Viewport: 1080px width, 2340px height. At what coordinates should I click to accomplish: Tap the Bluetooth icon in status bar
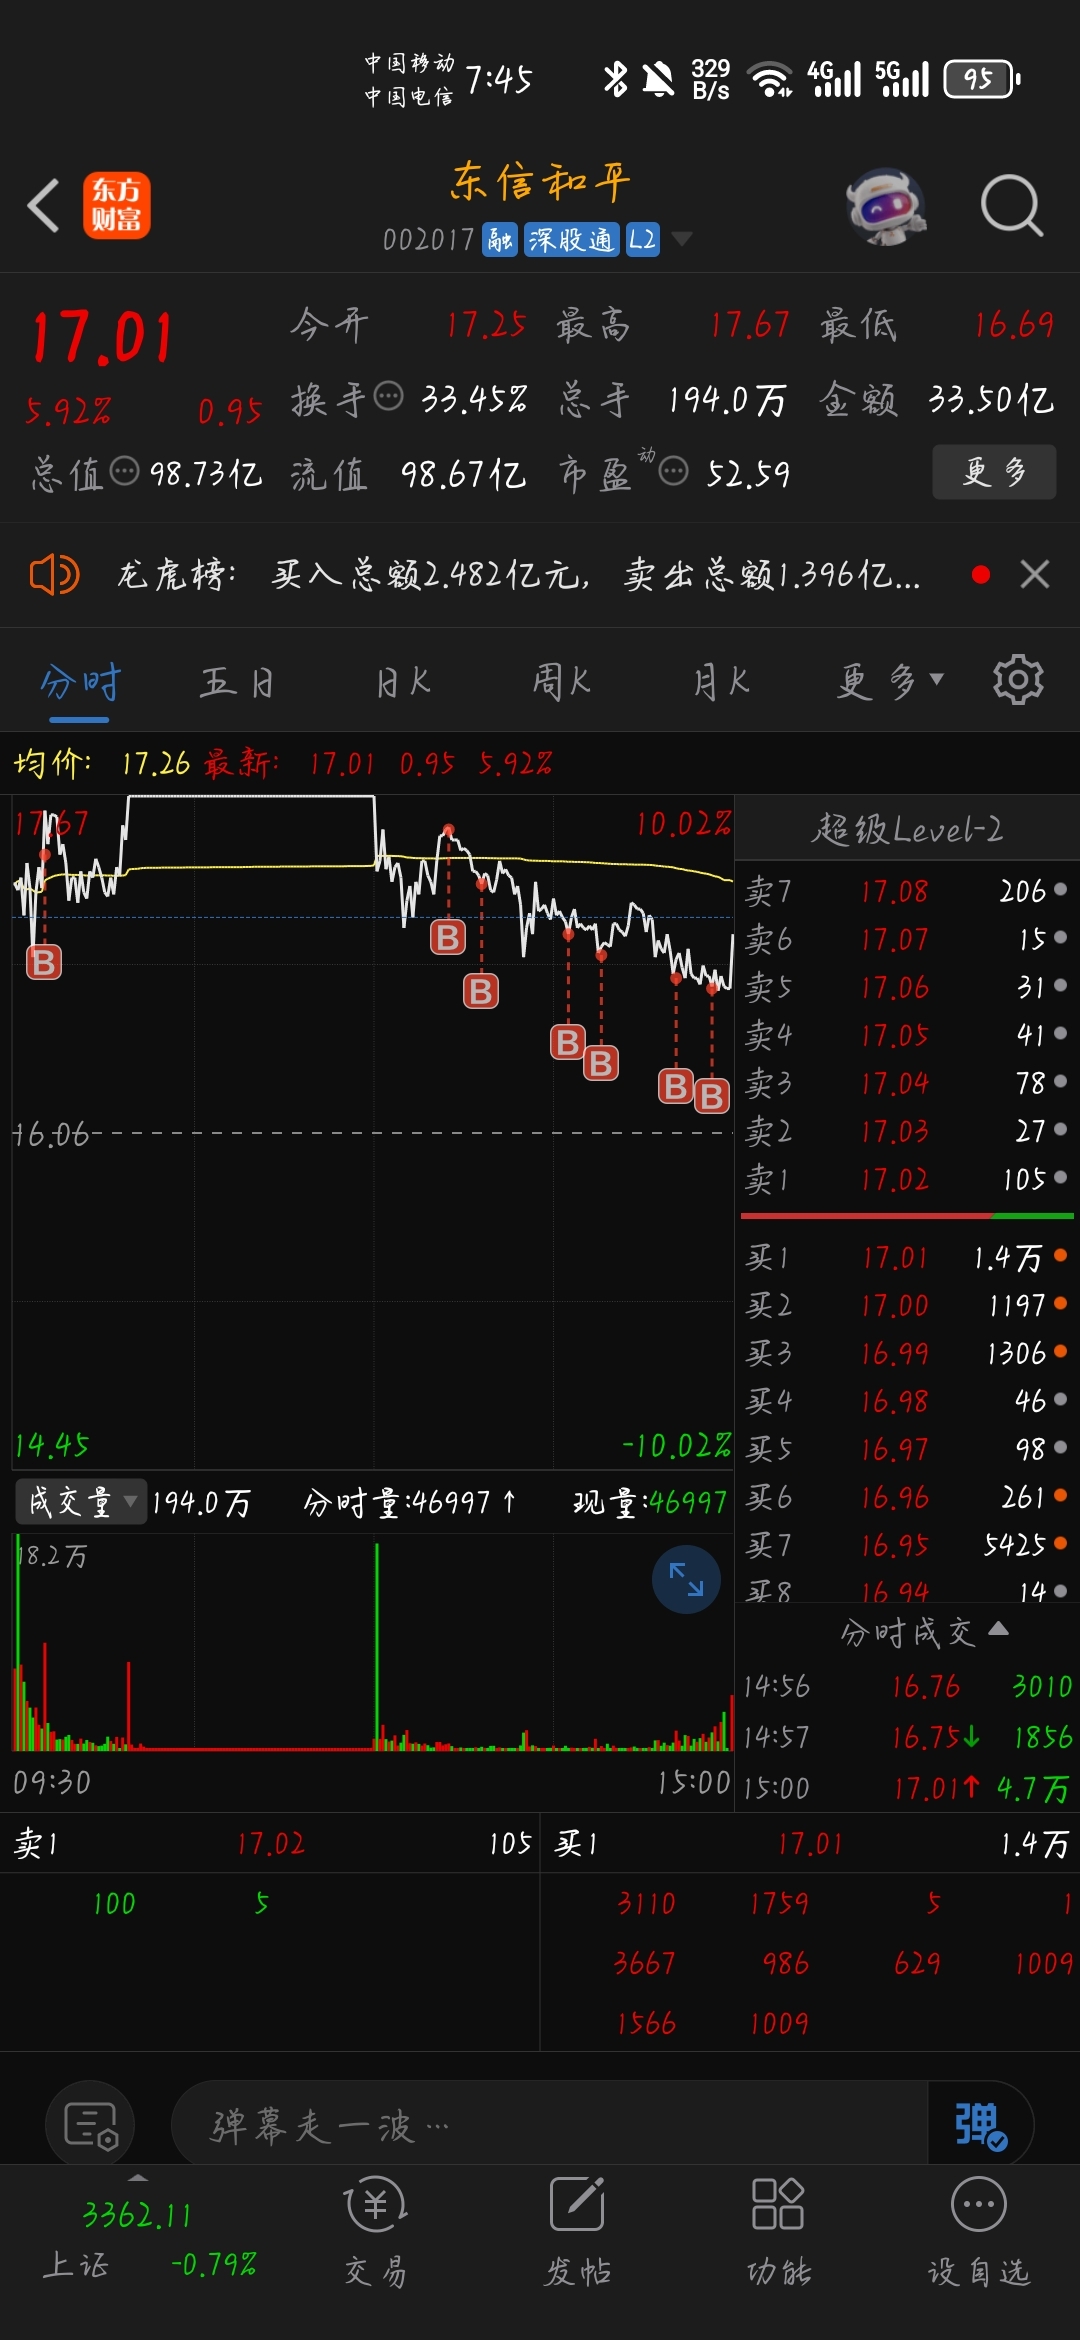pyautogui.click(x=615, y=78)
